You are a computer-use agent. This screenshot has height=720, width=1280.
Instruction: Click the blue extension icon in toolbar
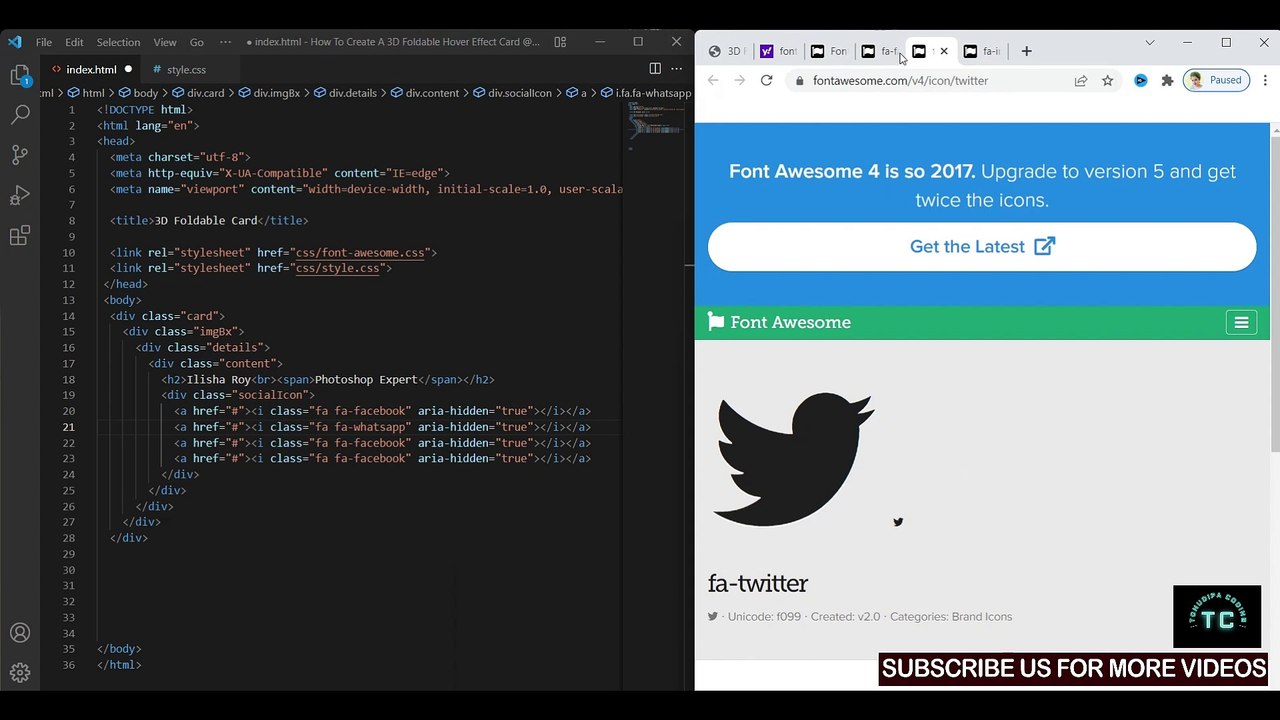tap(1140, 80)
